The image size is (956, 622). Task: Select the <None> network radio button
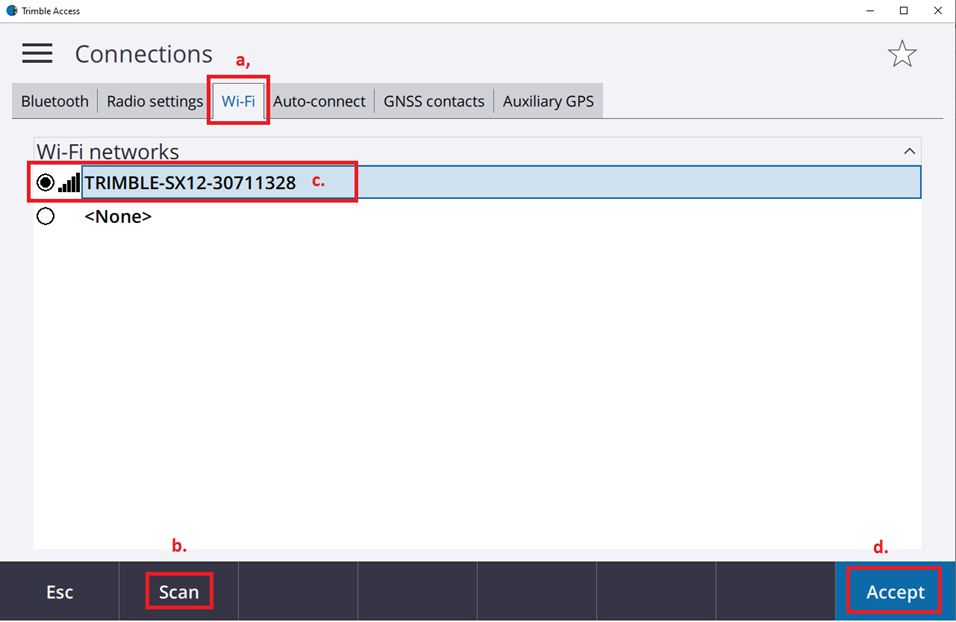click(x=45, y=216)
